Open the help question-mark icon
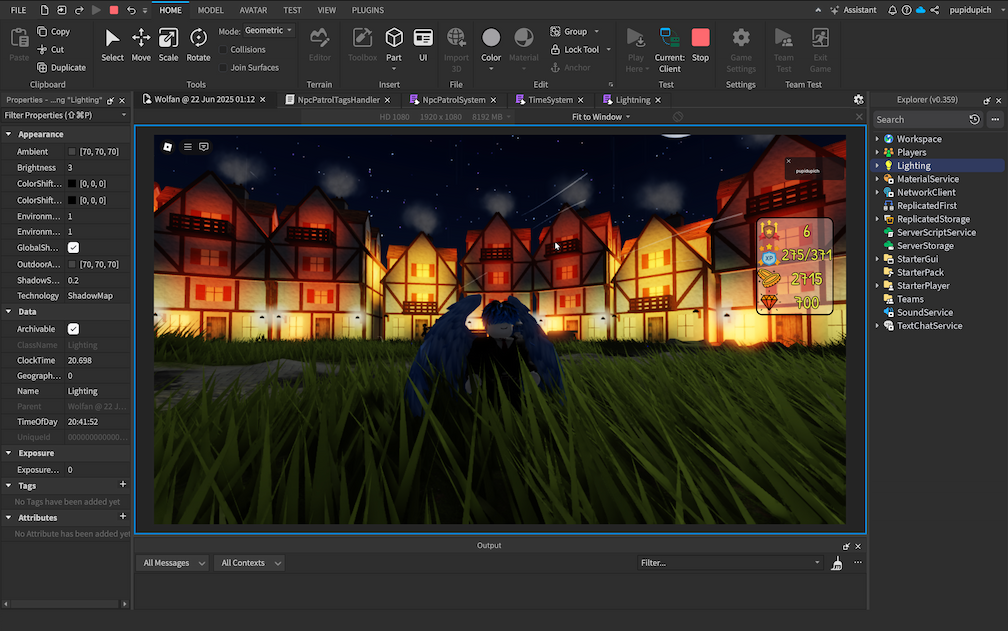This screenshot has height=631, width=1008. pos(906,10)
